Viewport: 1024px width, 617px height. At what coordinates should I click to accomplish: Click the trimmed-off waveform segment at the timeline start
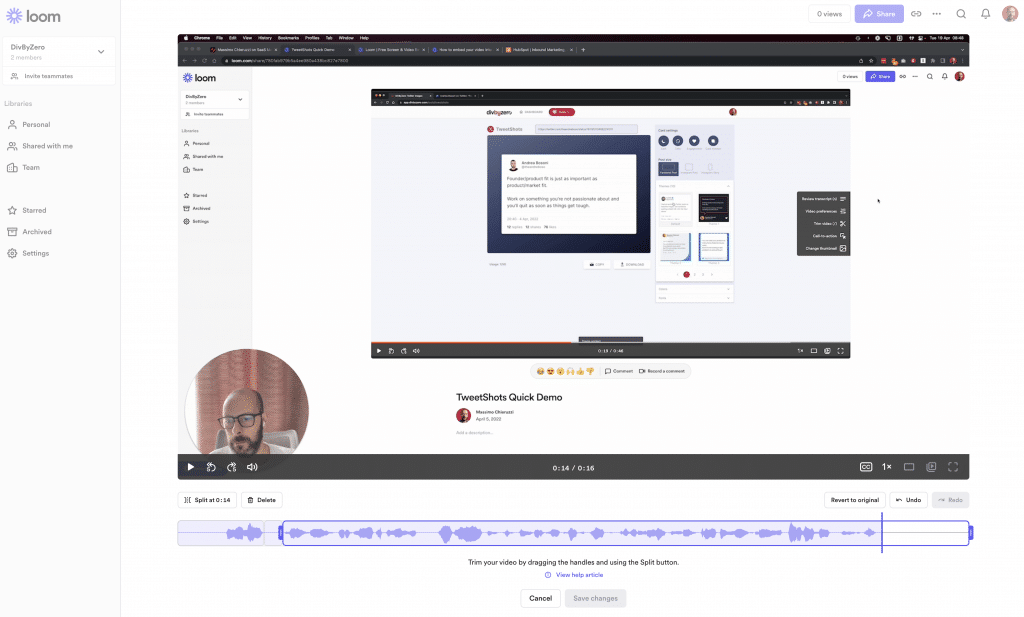click(x=221, y=533)
